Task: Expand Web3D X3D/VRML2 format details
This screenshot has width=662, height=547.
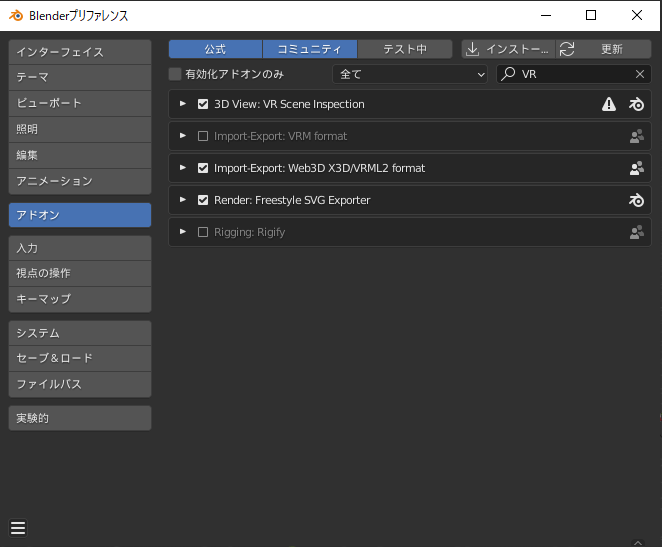Action: 183,168
